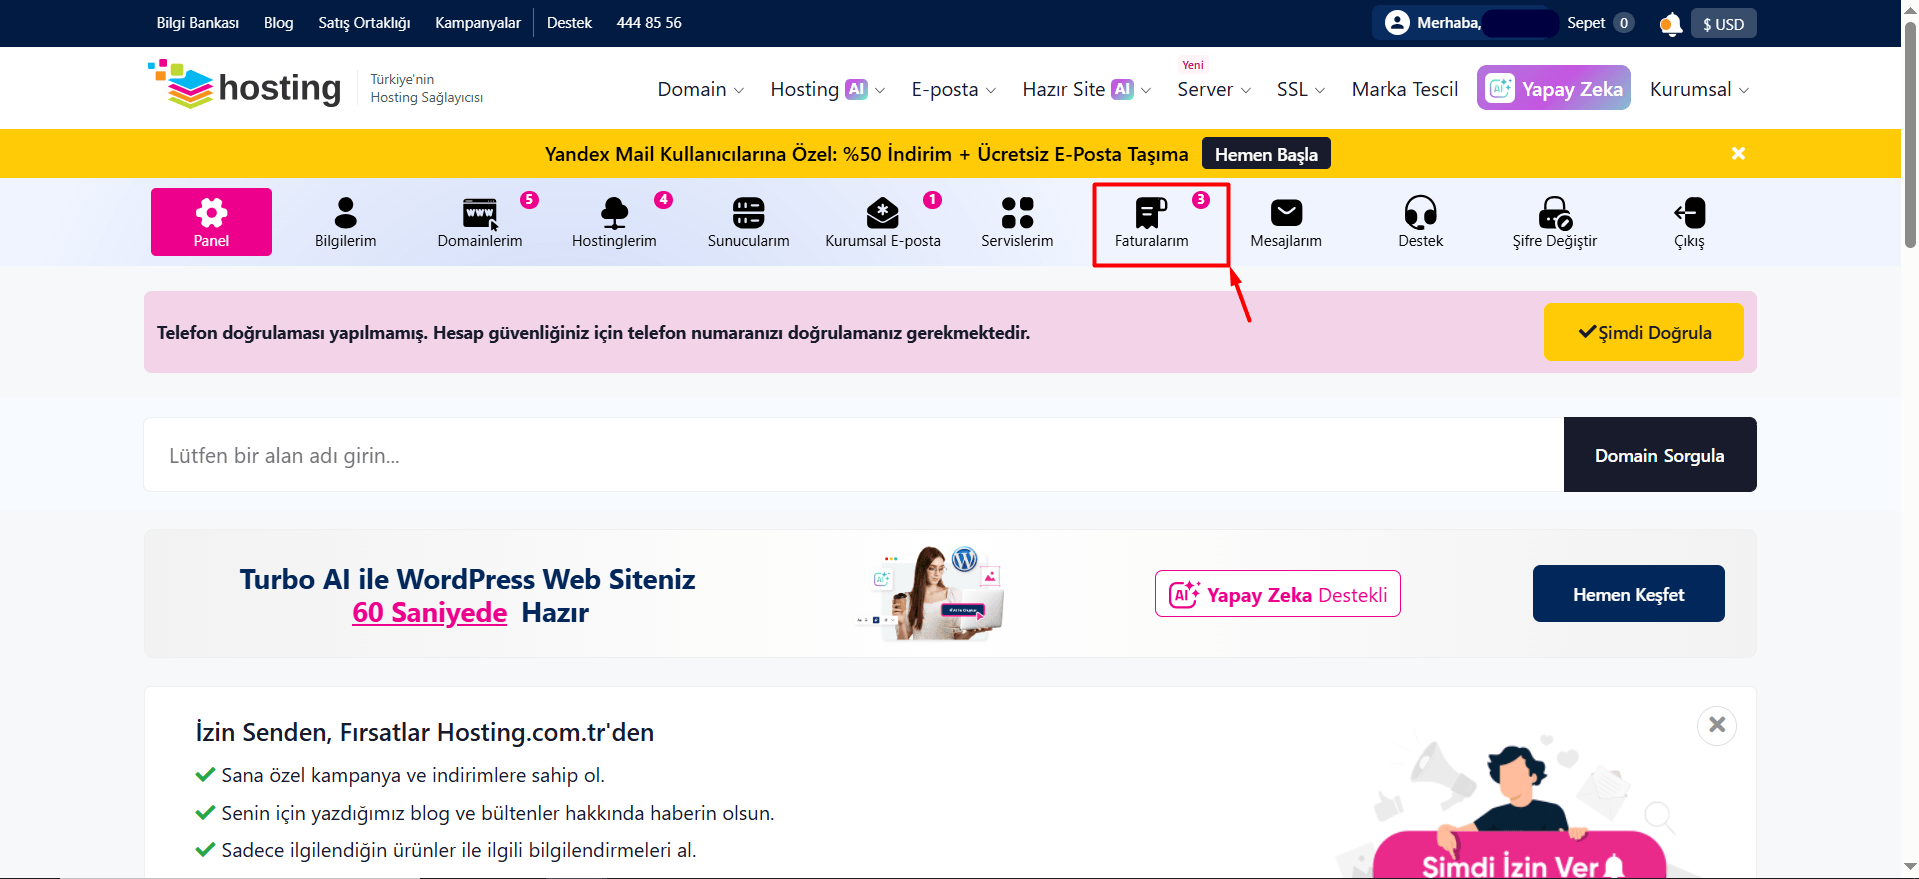Open Blog in top bar
The image size is (1919, 879).
tap(279, 23)
